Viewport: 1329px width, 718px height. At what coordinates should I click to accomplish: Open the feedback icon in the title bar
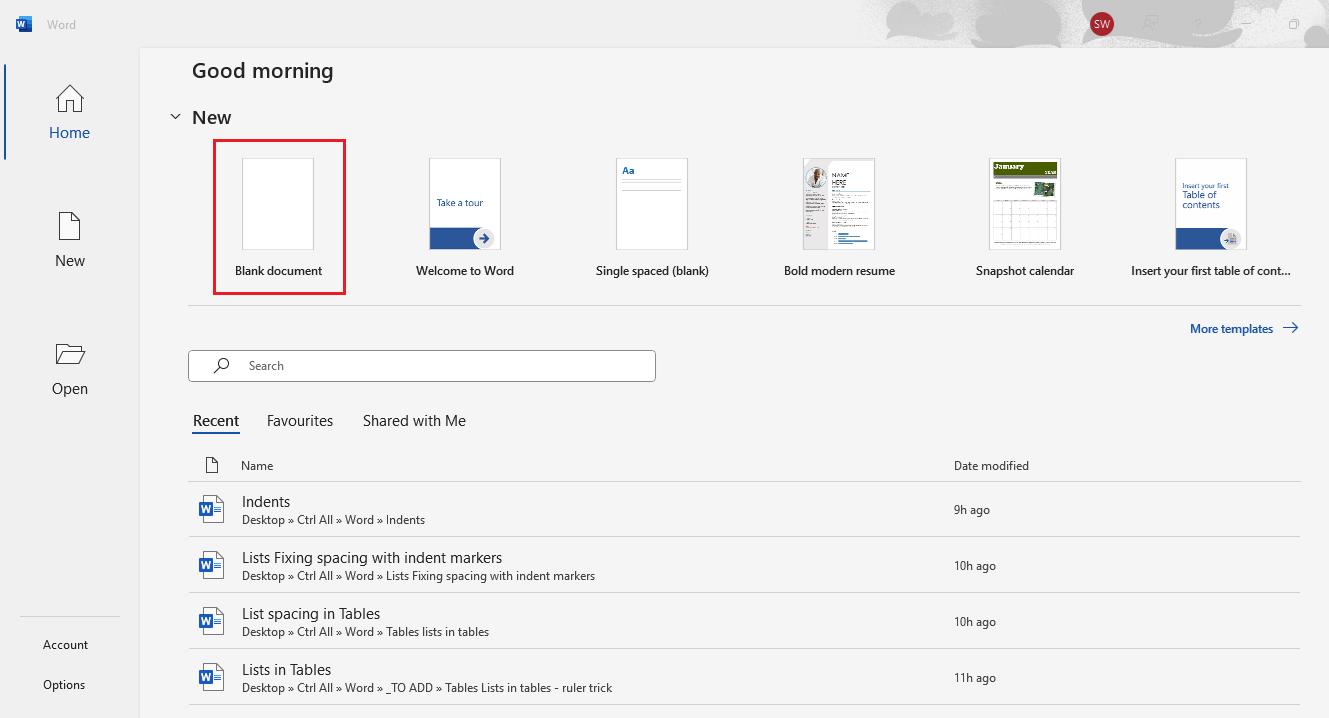(x=1152, y=24)
